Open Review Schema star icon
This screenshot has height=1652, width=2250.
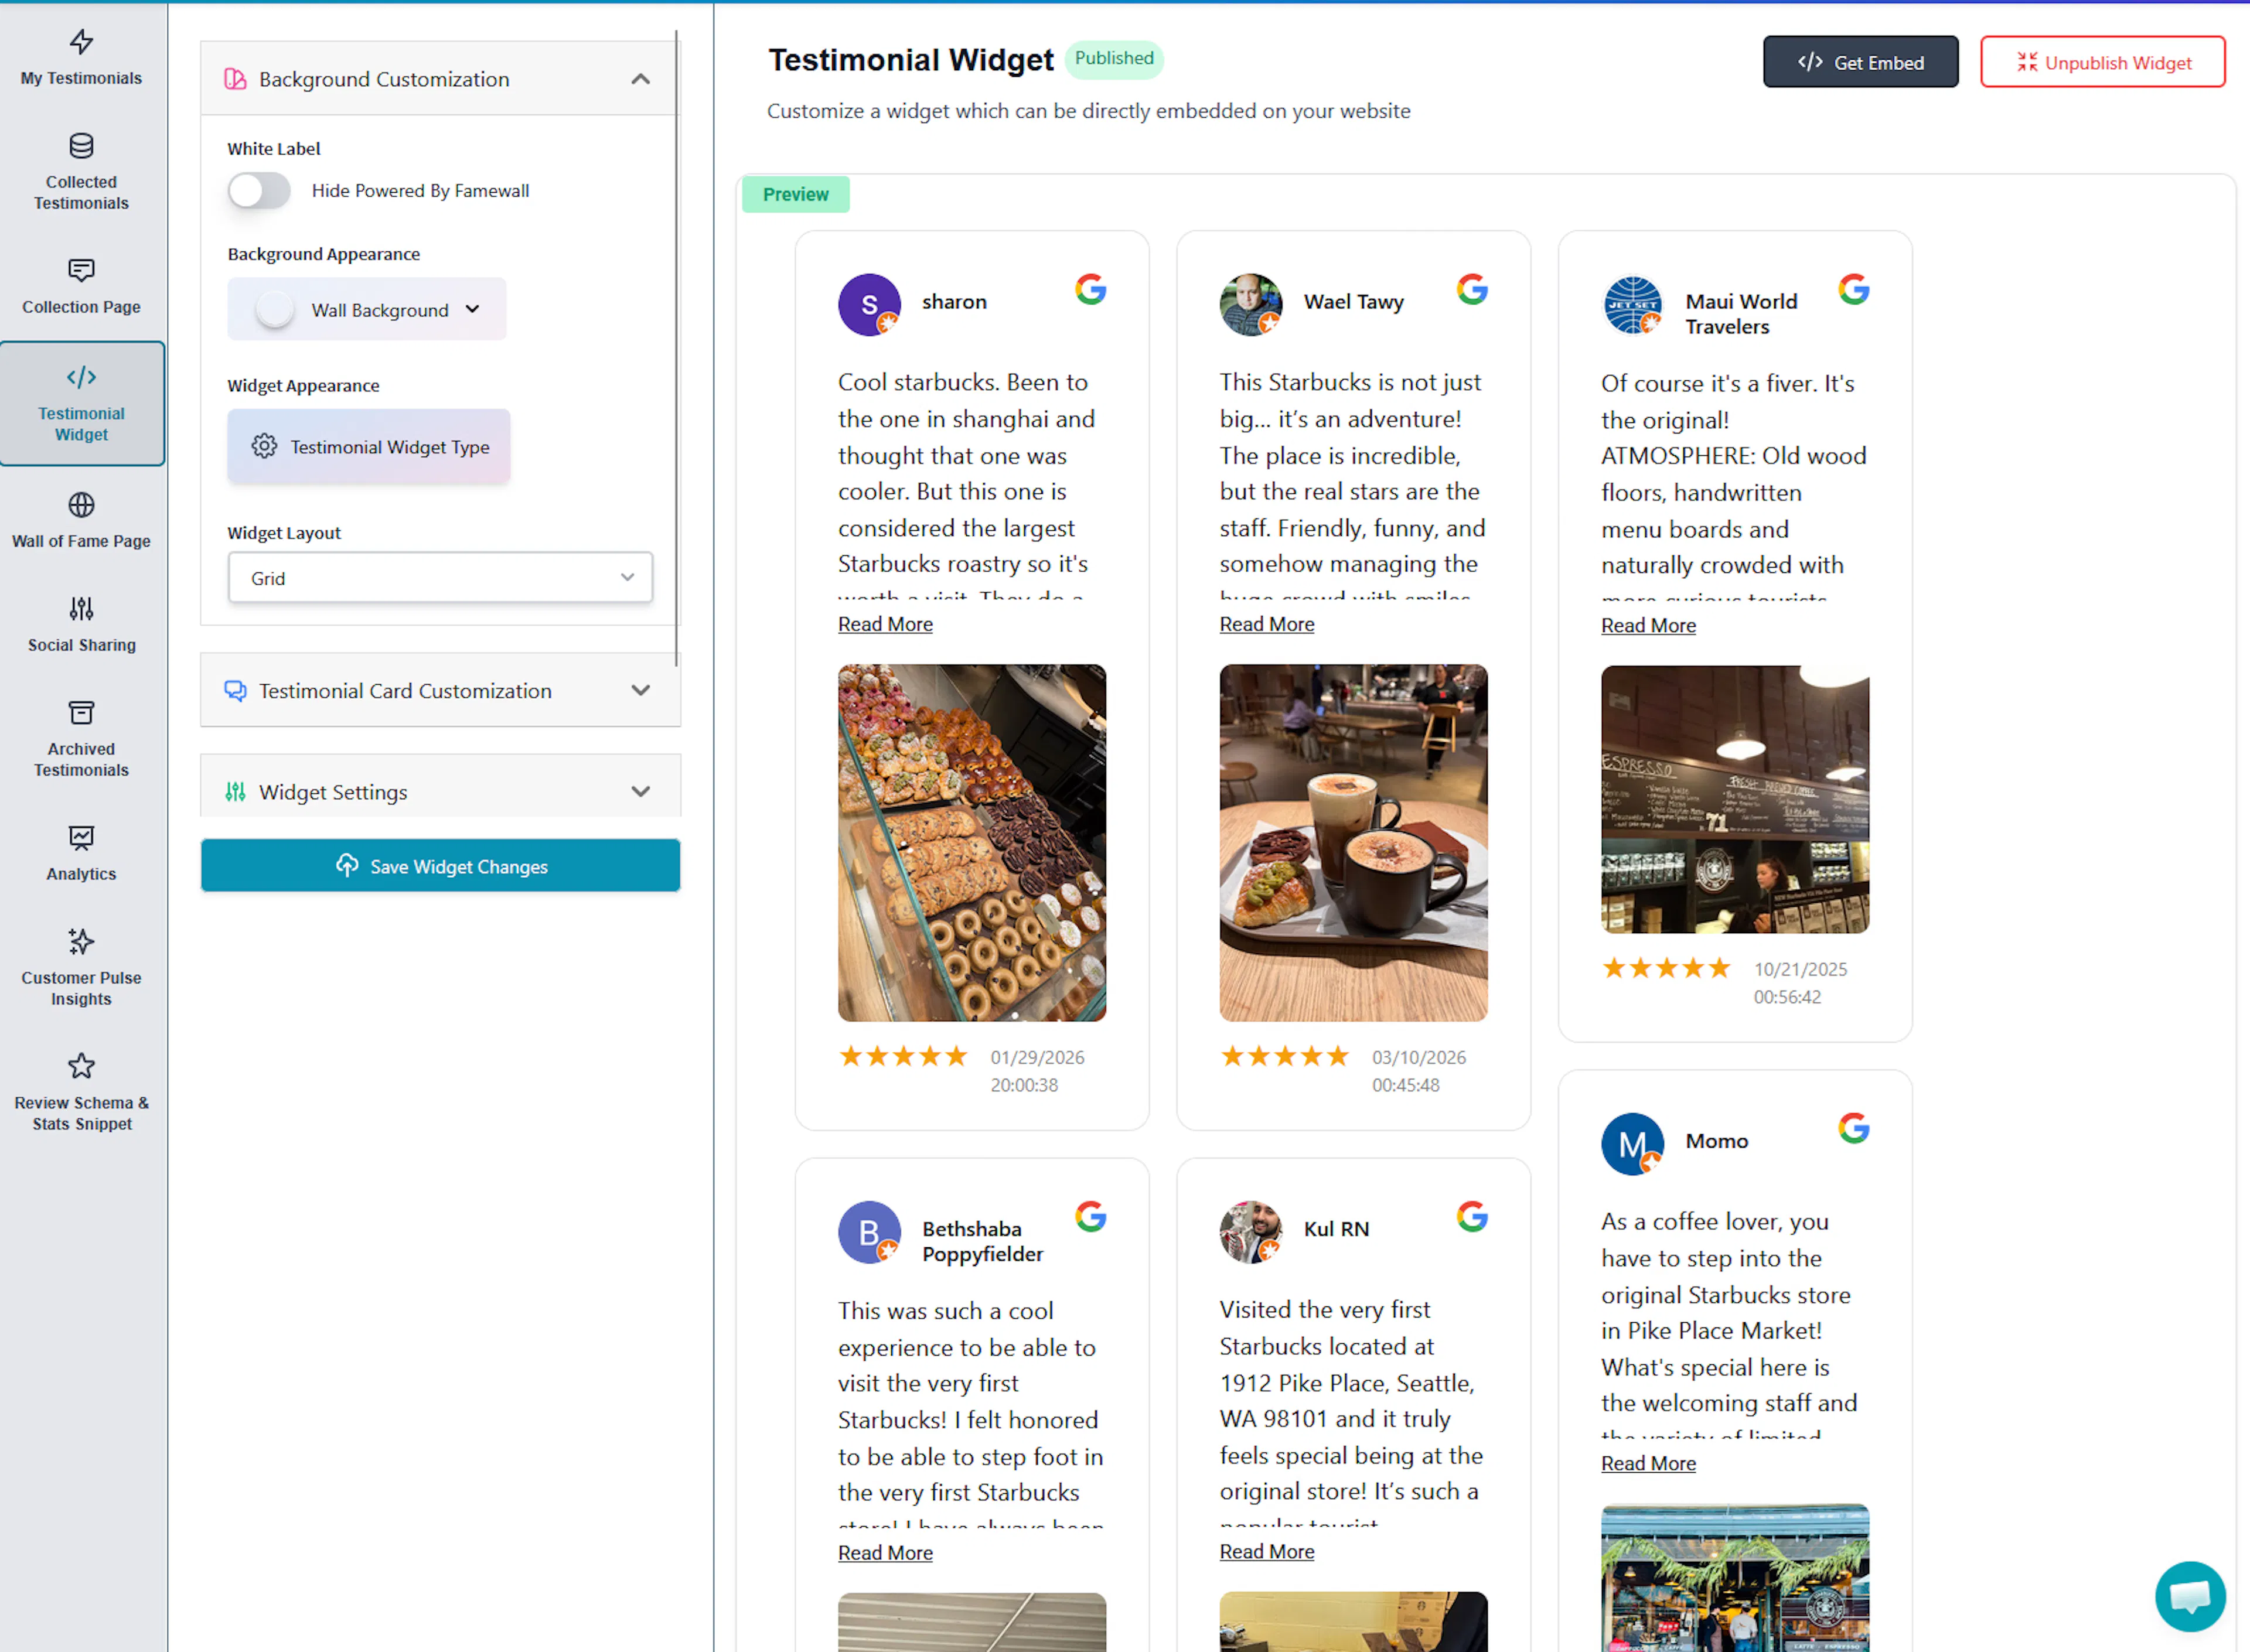pos(81,1066)
